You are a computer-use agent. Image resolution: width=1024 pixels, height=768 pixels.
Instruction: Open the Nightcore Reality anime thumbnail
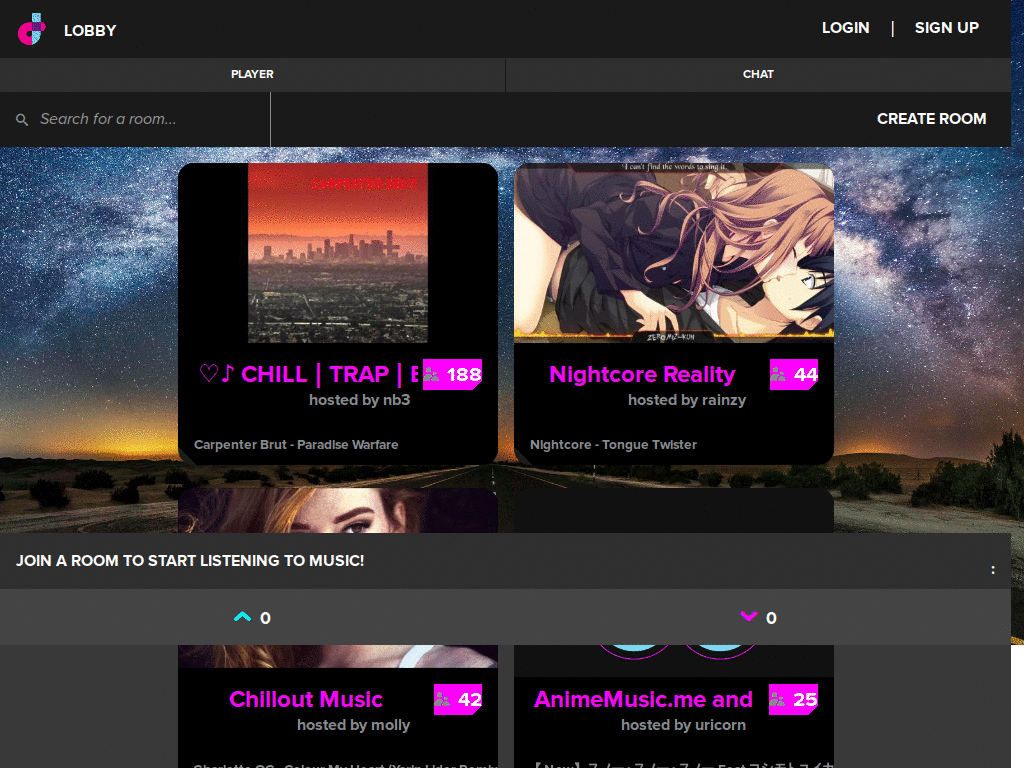[x=674, y=253]
